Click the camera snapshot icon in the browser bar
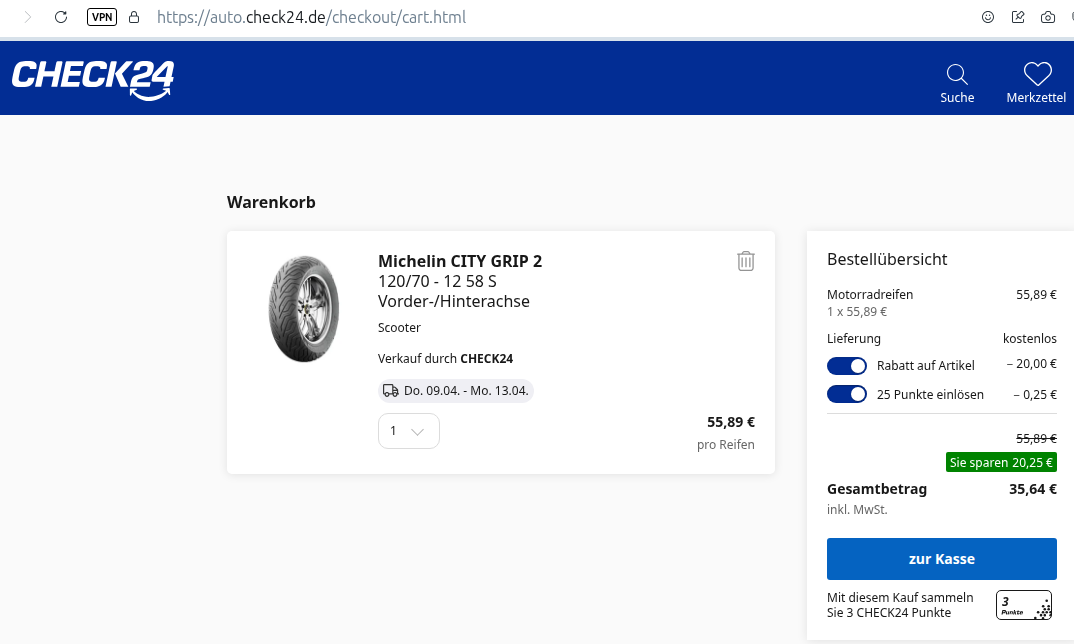Image resolution: width=1074 pixels, height=644 pixels. pyautogui.click(x=1047, y=17)
